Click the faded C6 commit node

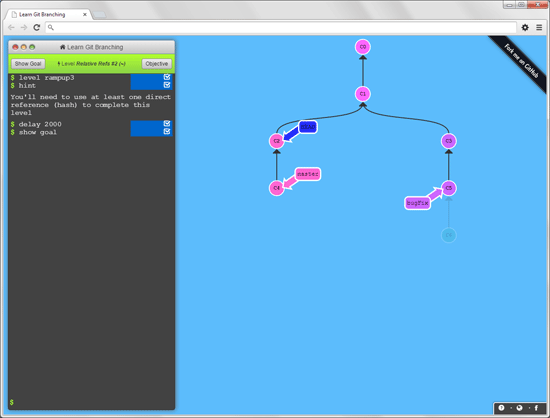[449, 235]
